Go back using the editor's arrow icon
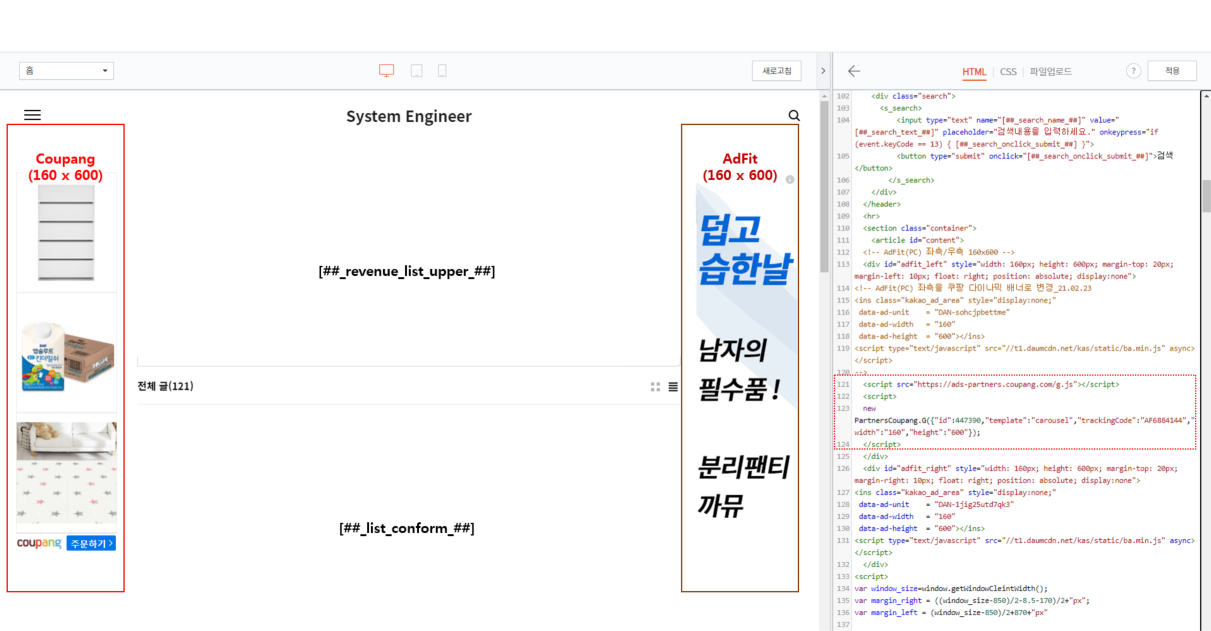This screenshot has height=631, width=1211. coord(854,71)
